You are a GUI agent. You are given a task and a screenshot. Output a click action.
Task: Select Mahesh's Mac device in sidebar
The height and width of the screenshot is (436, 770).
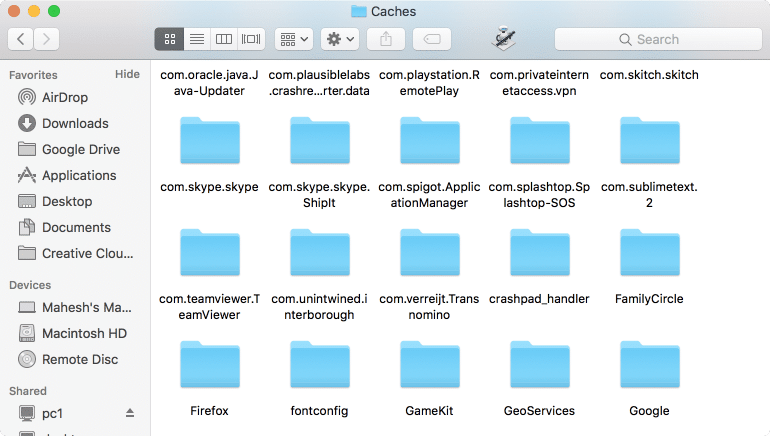click(75, 307)
